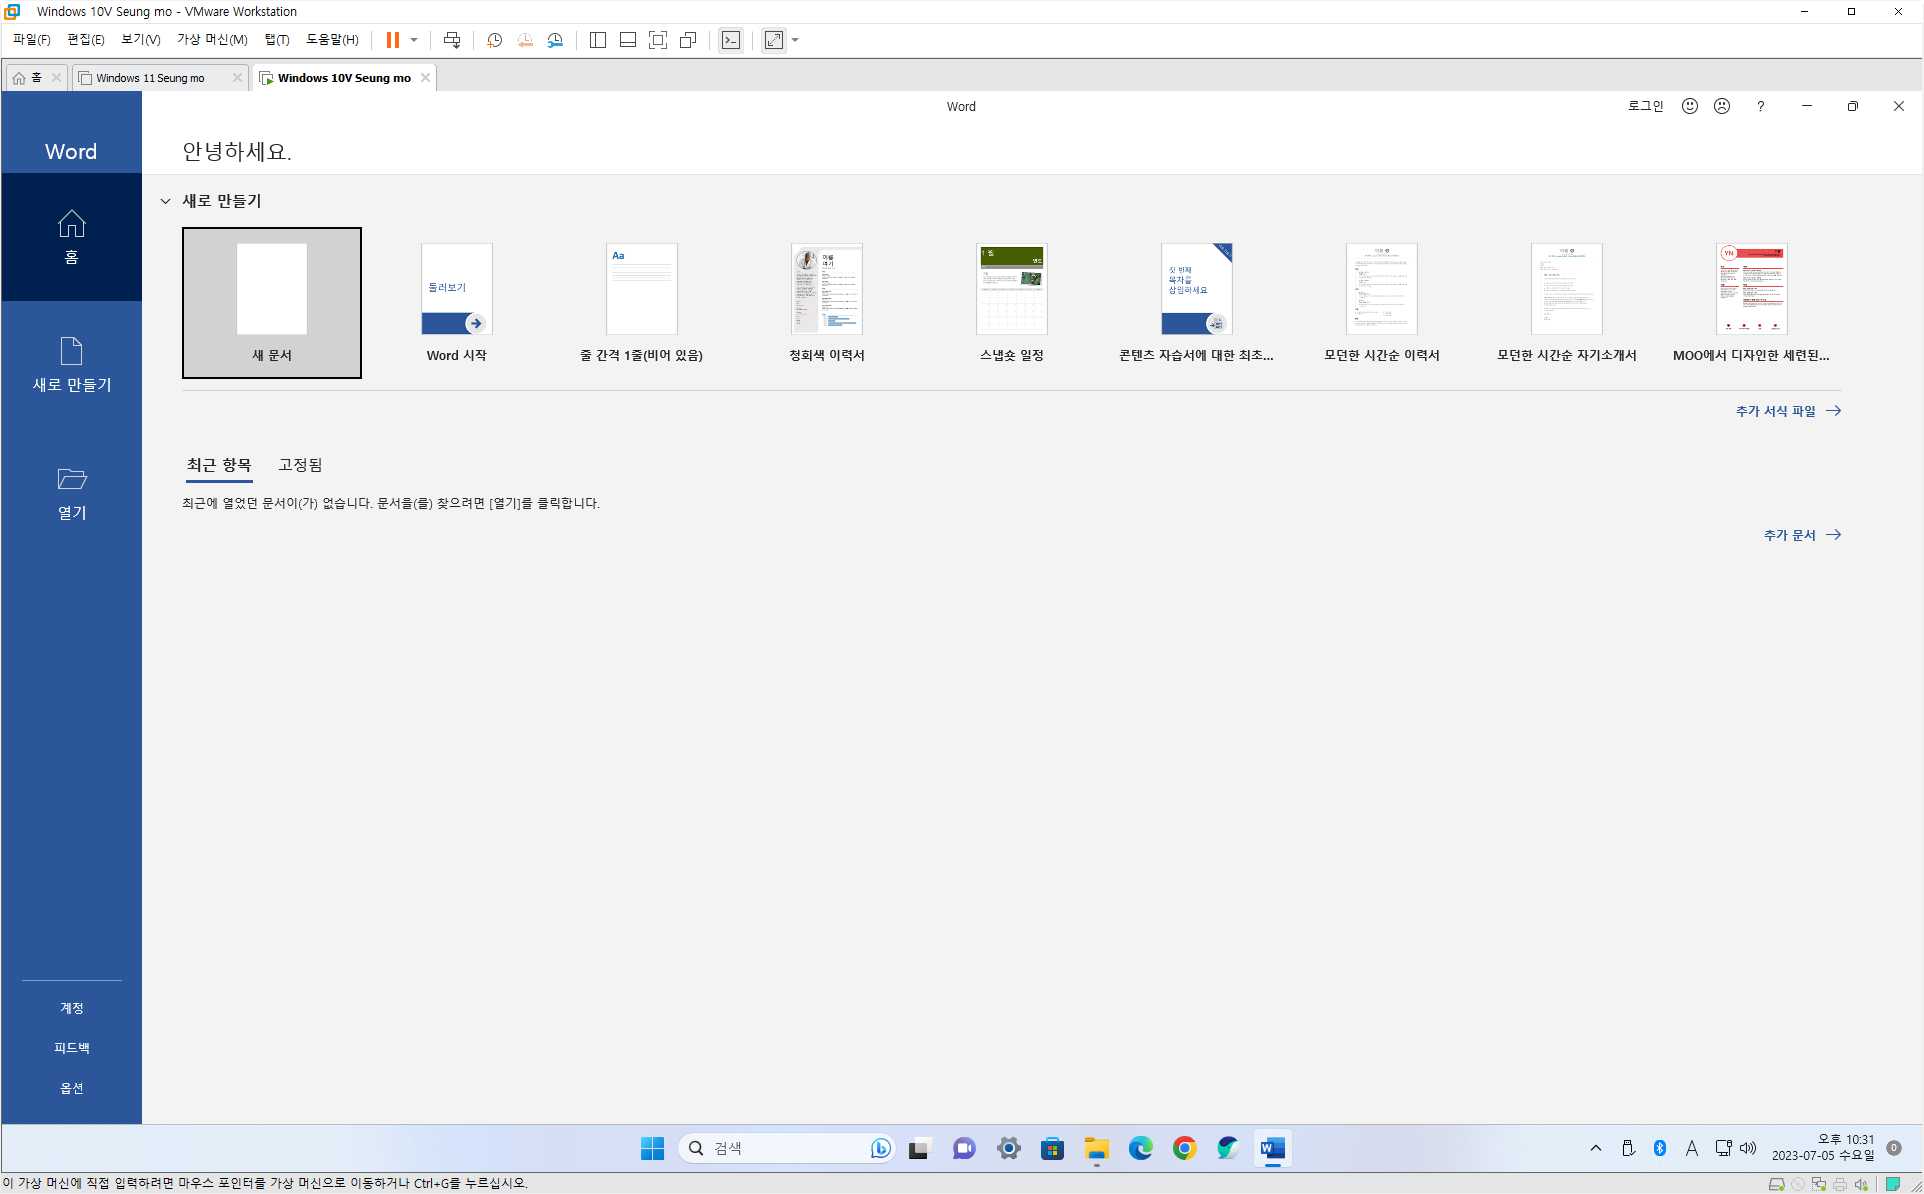This screenshot has height=1194, width=1924.
Task: Select the 스냅숏 일정 template thumbnail
Action: 1011,290
